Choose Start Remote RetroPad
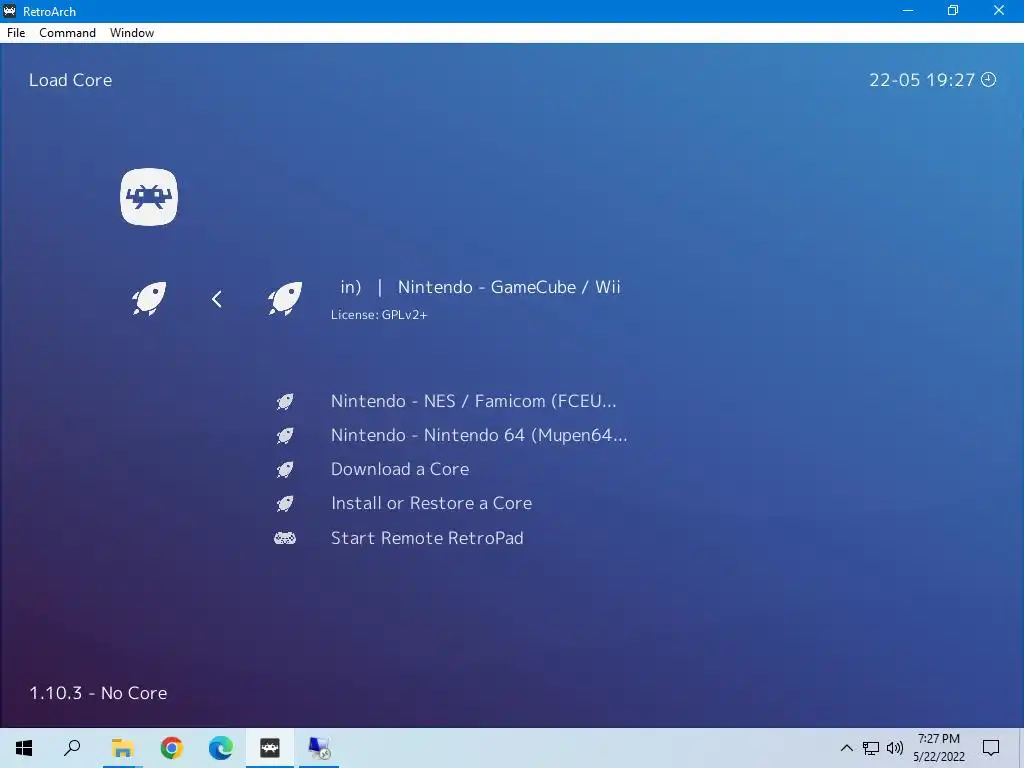The height and width of the screenshot is (768, 1024). pos(427,538)
